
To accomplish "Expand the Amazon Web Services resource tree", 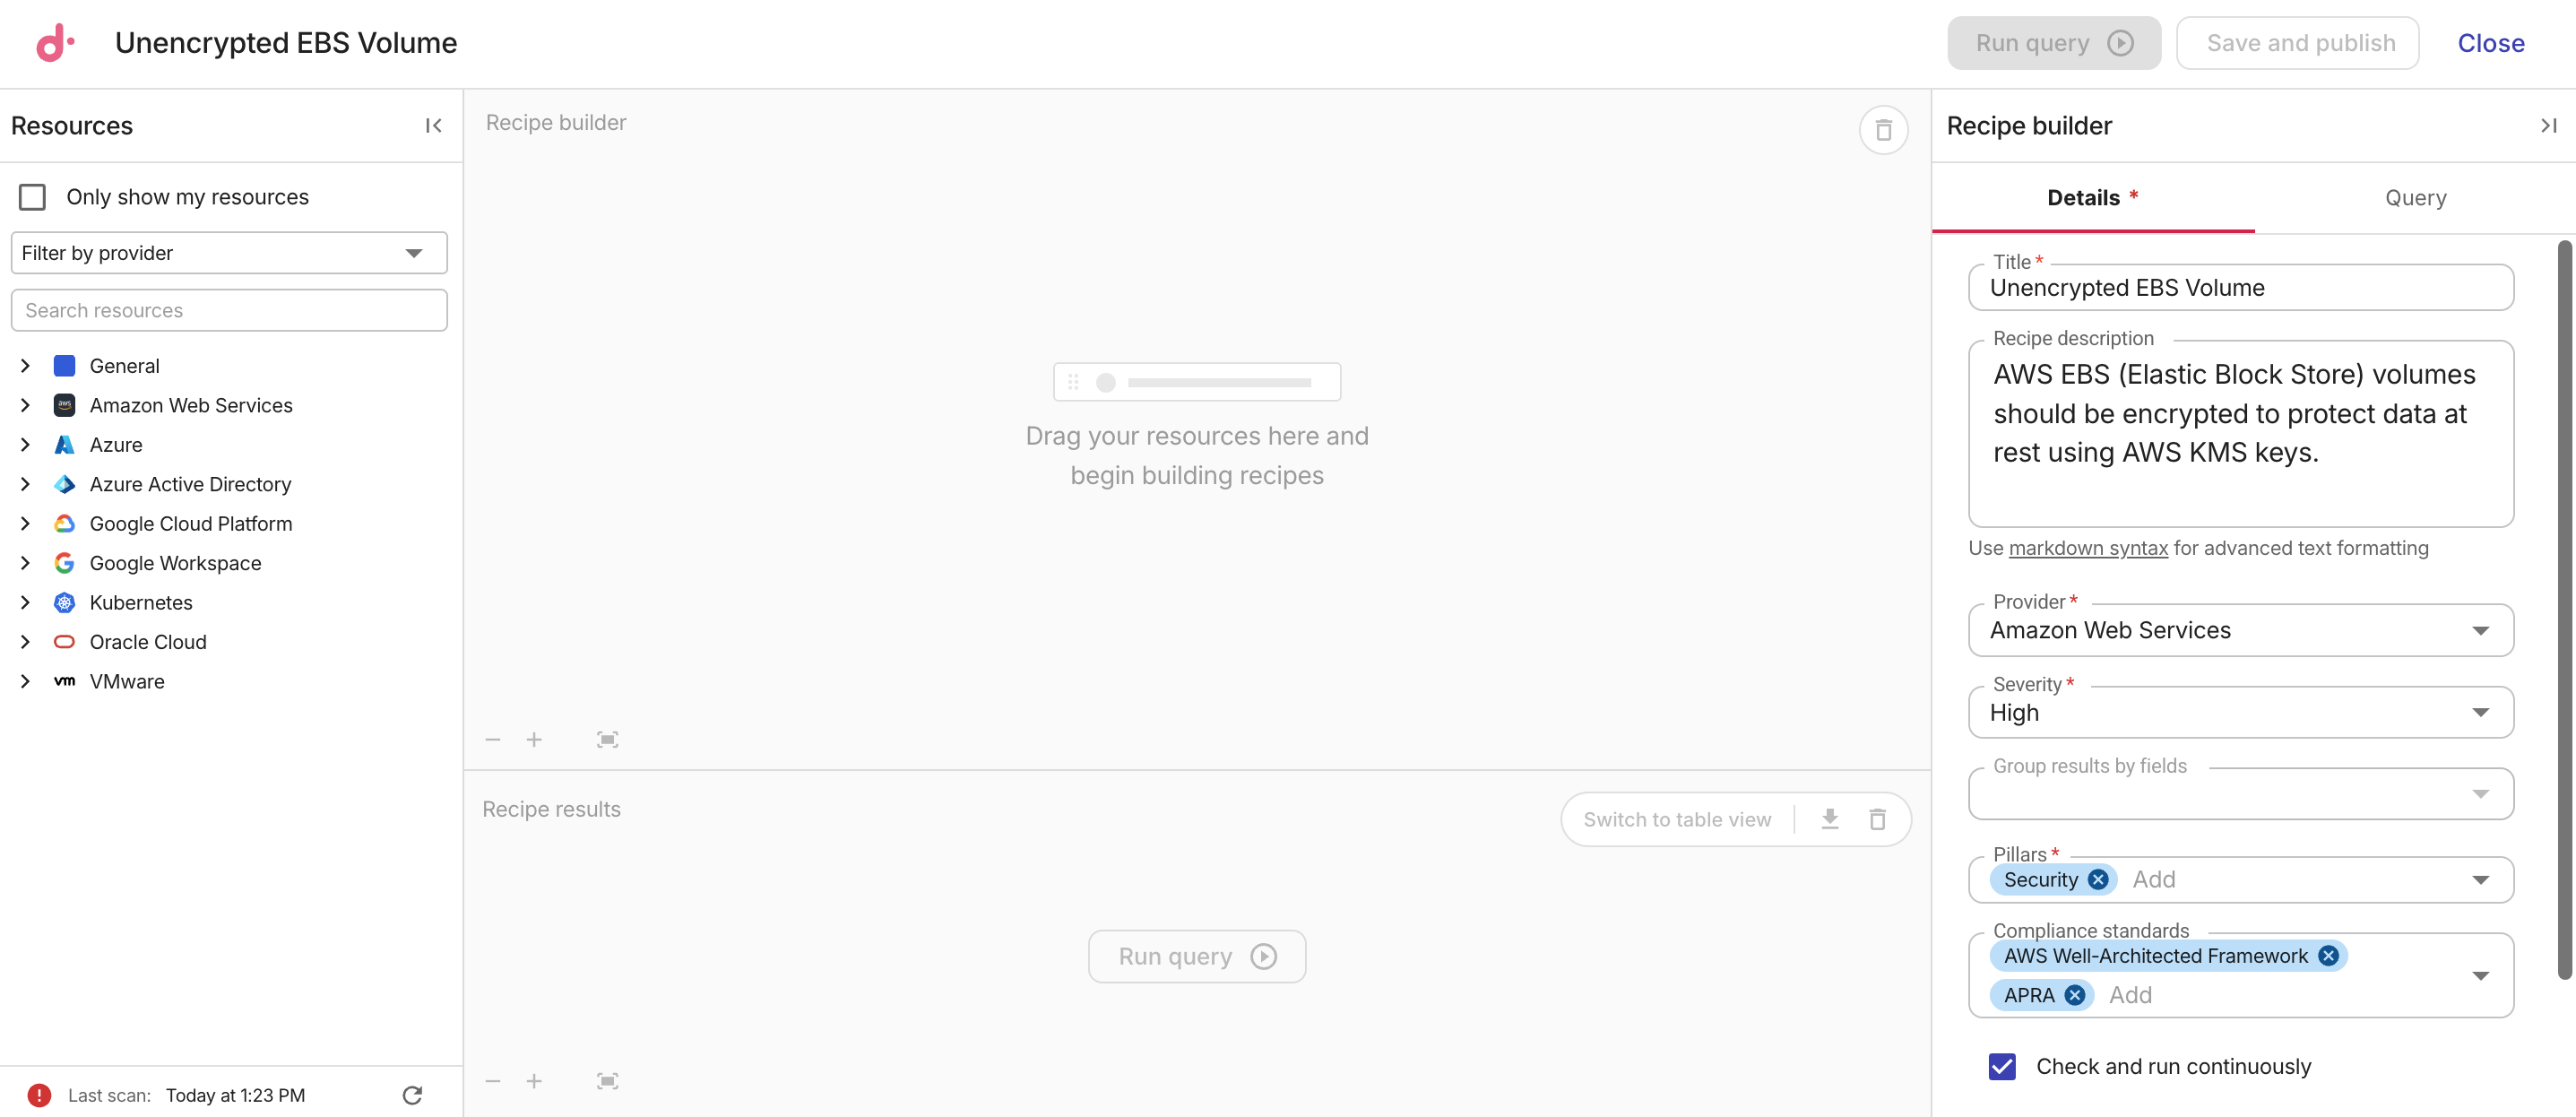I will point(25,405).
